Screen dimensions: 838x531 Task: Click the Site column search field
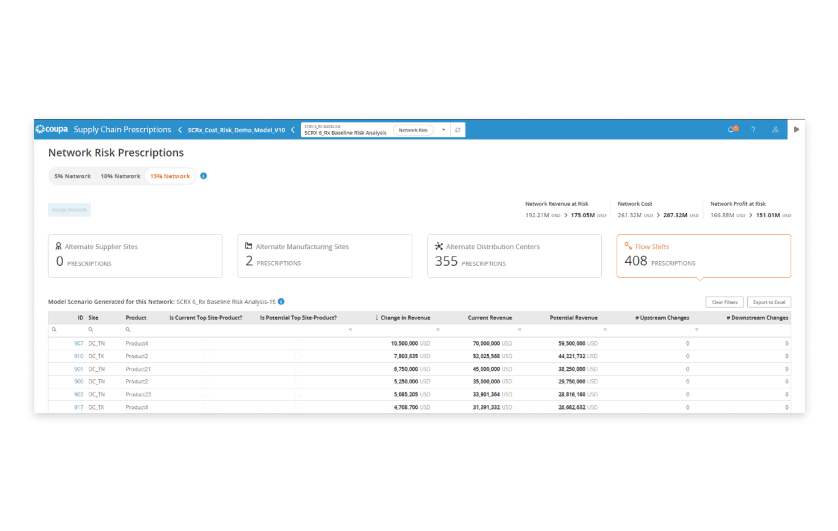pos(106,330)
